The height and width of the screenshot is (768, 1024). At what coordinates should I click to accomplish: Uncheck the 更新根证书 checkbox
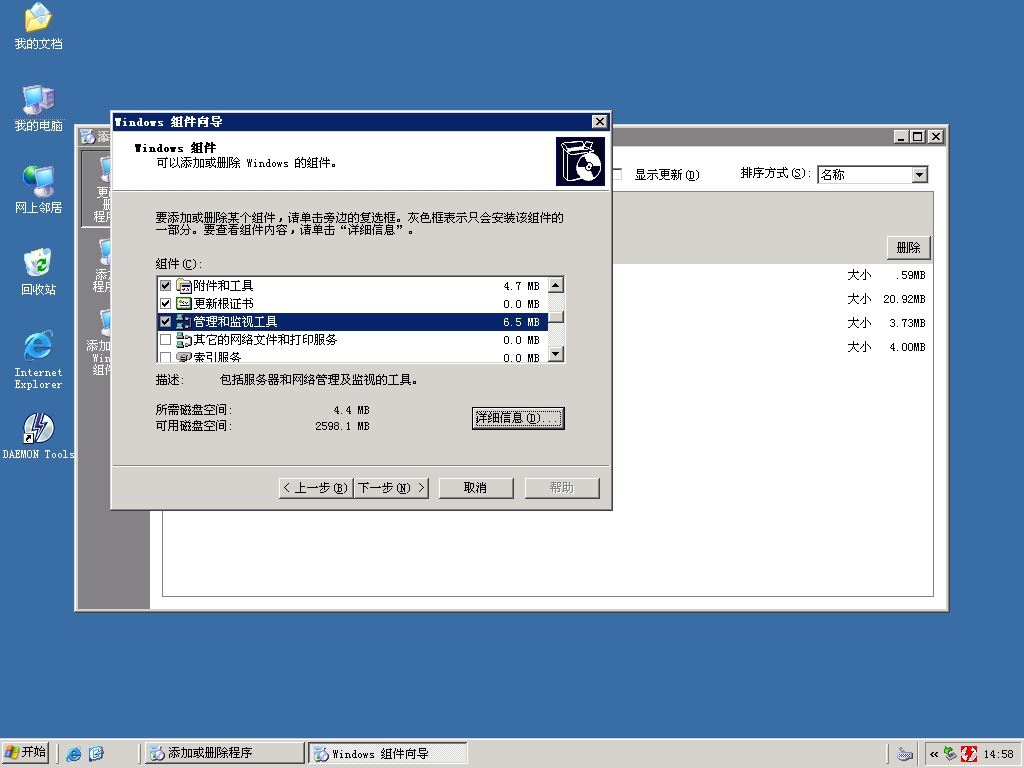[165, 304]
